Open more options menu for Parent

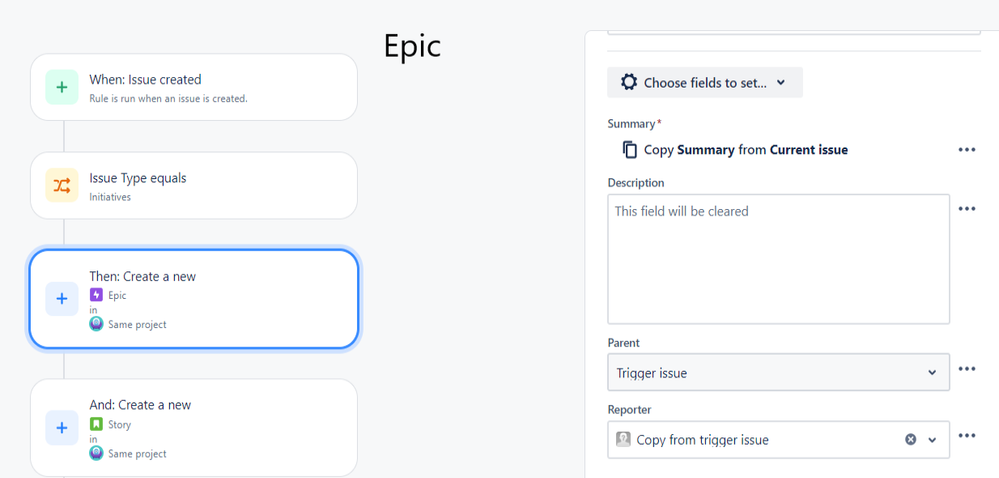967,368
